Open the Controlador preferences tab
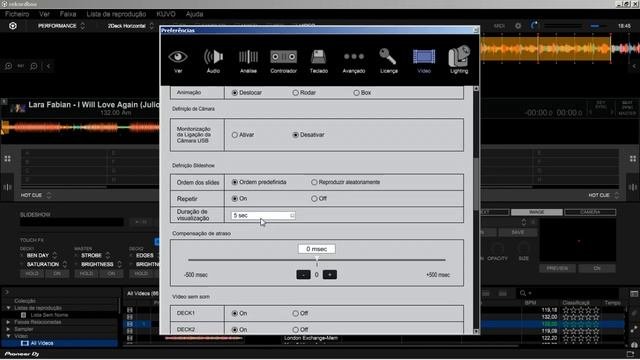 pos(283,61)
